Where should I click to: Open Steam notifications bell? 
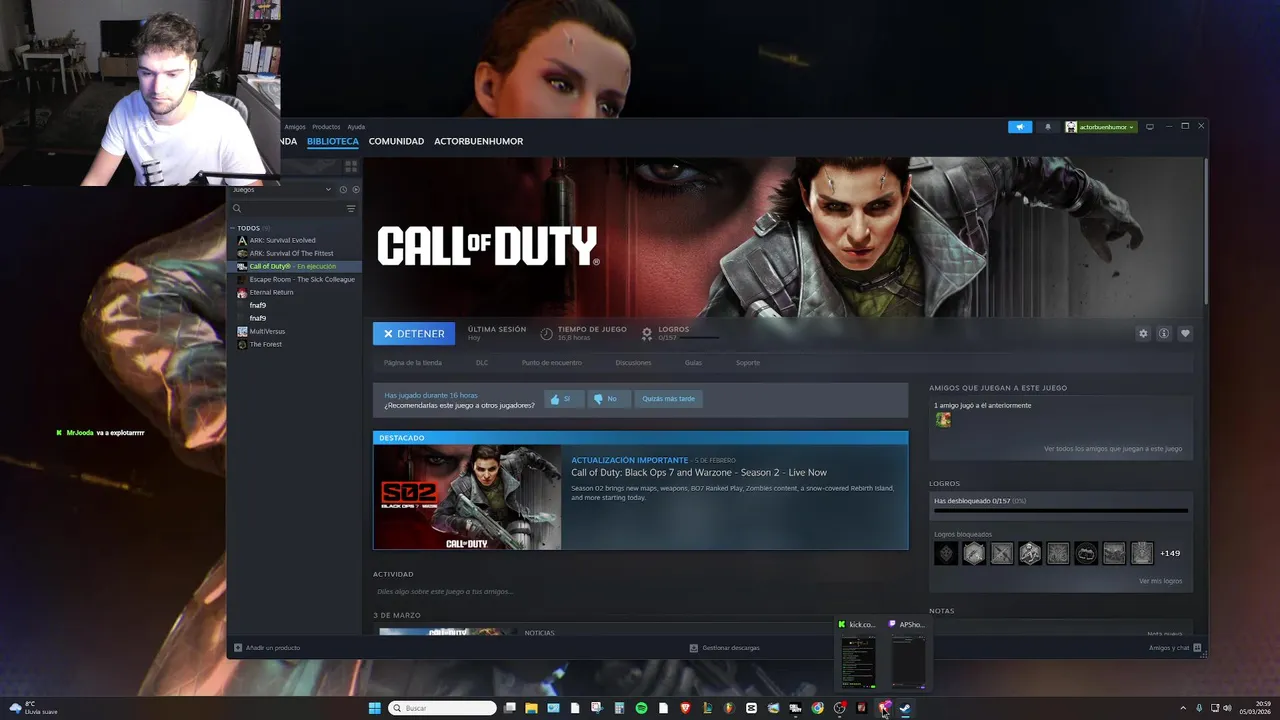tap(1048, 127)
